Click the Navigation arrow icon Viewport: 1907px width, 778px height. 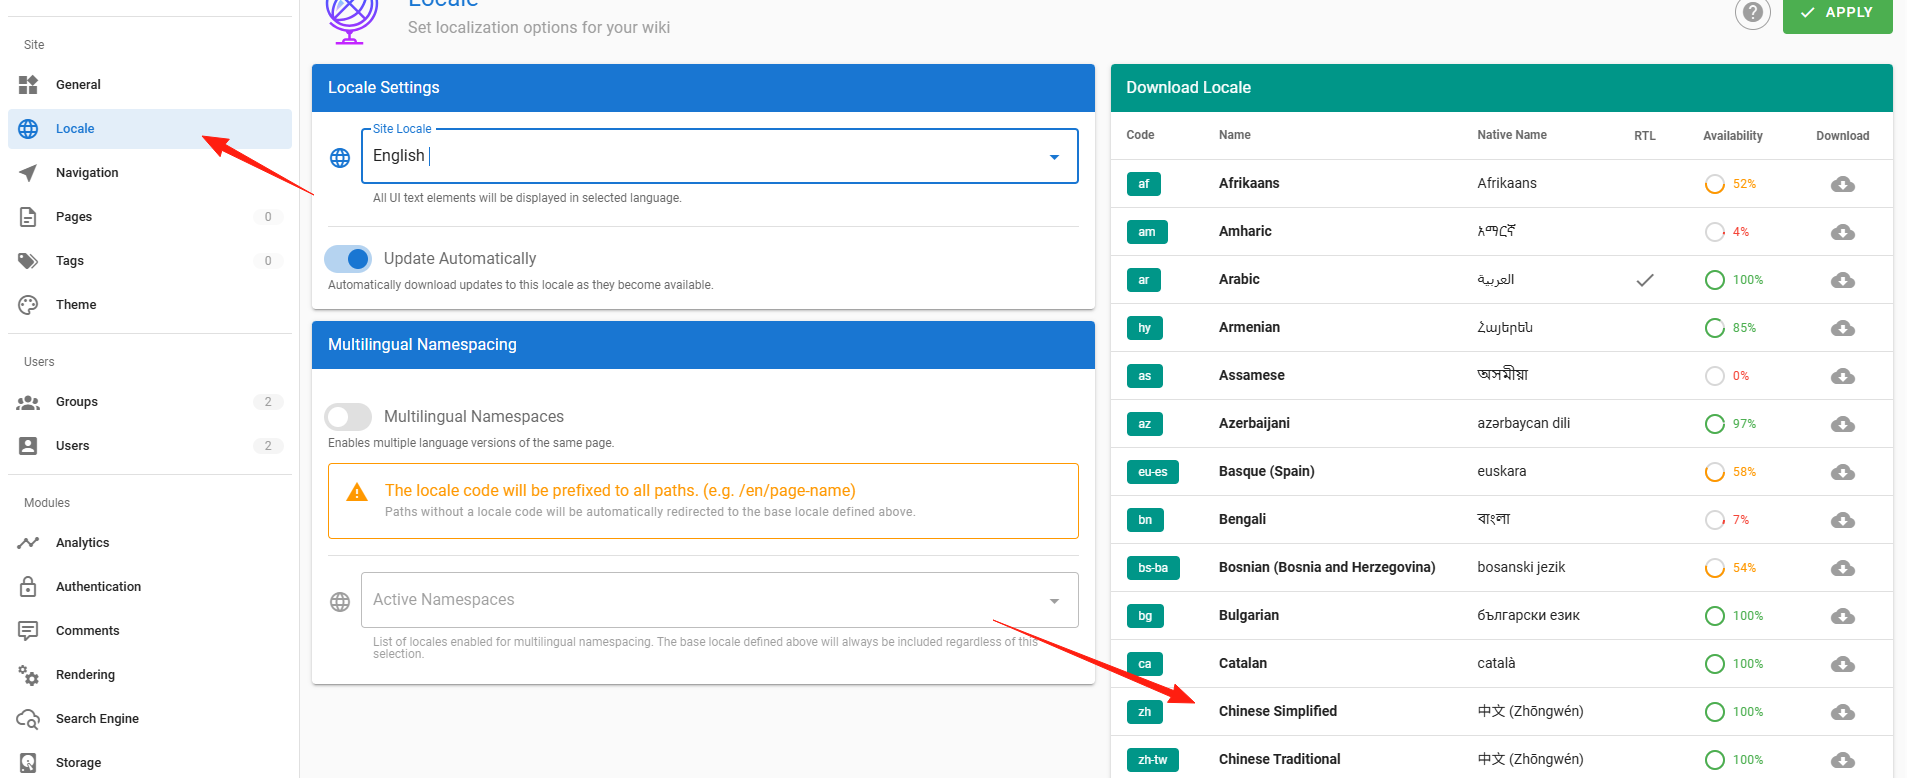(28, 173)
